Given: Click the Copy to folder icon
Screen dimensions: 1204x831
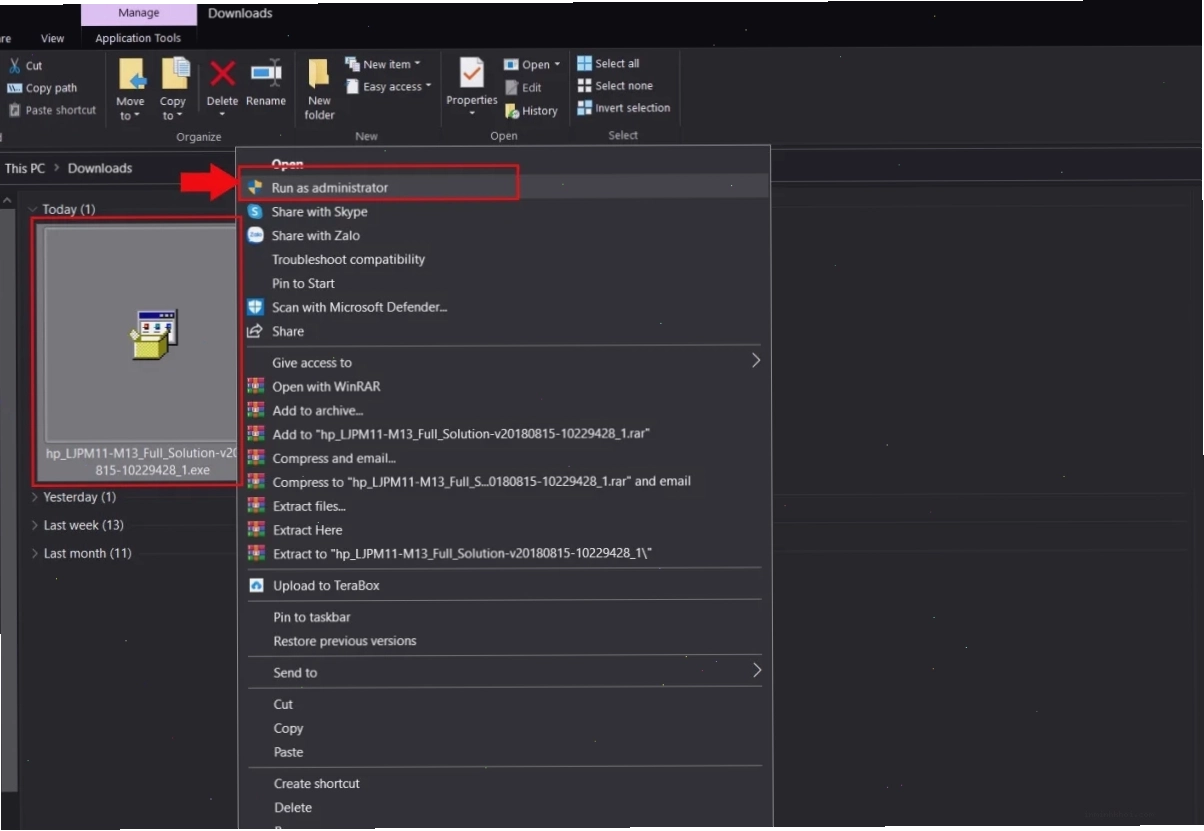Looking at the screenshot, I should point(175,74).
